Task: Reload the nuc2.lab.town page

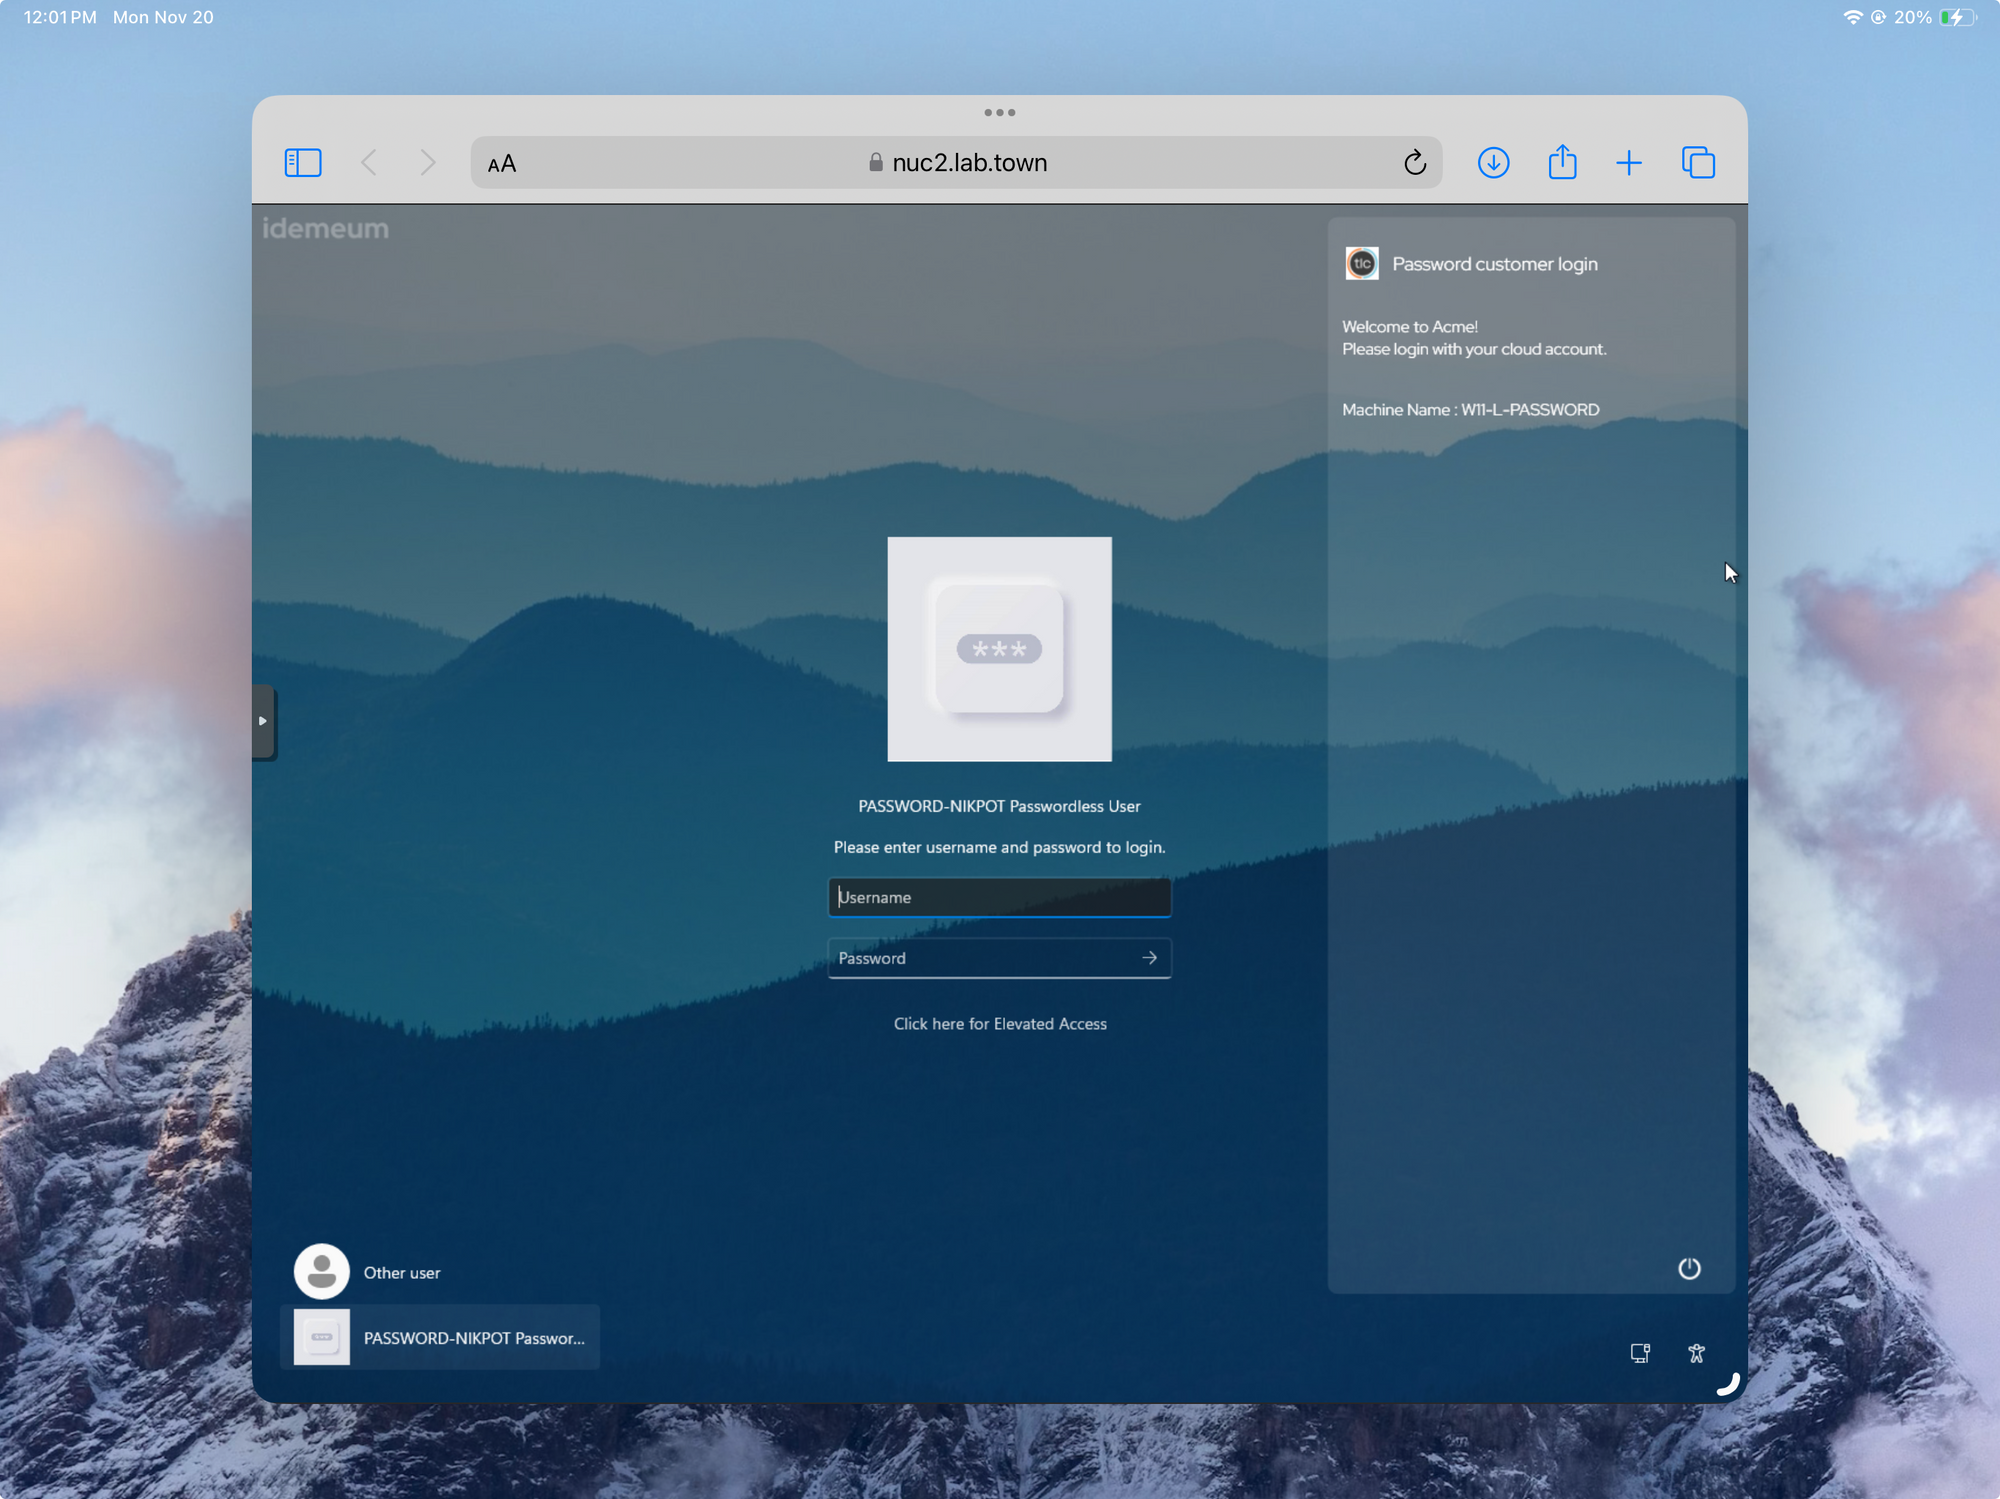Action: coord(1414,162)
